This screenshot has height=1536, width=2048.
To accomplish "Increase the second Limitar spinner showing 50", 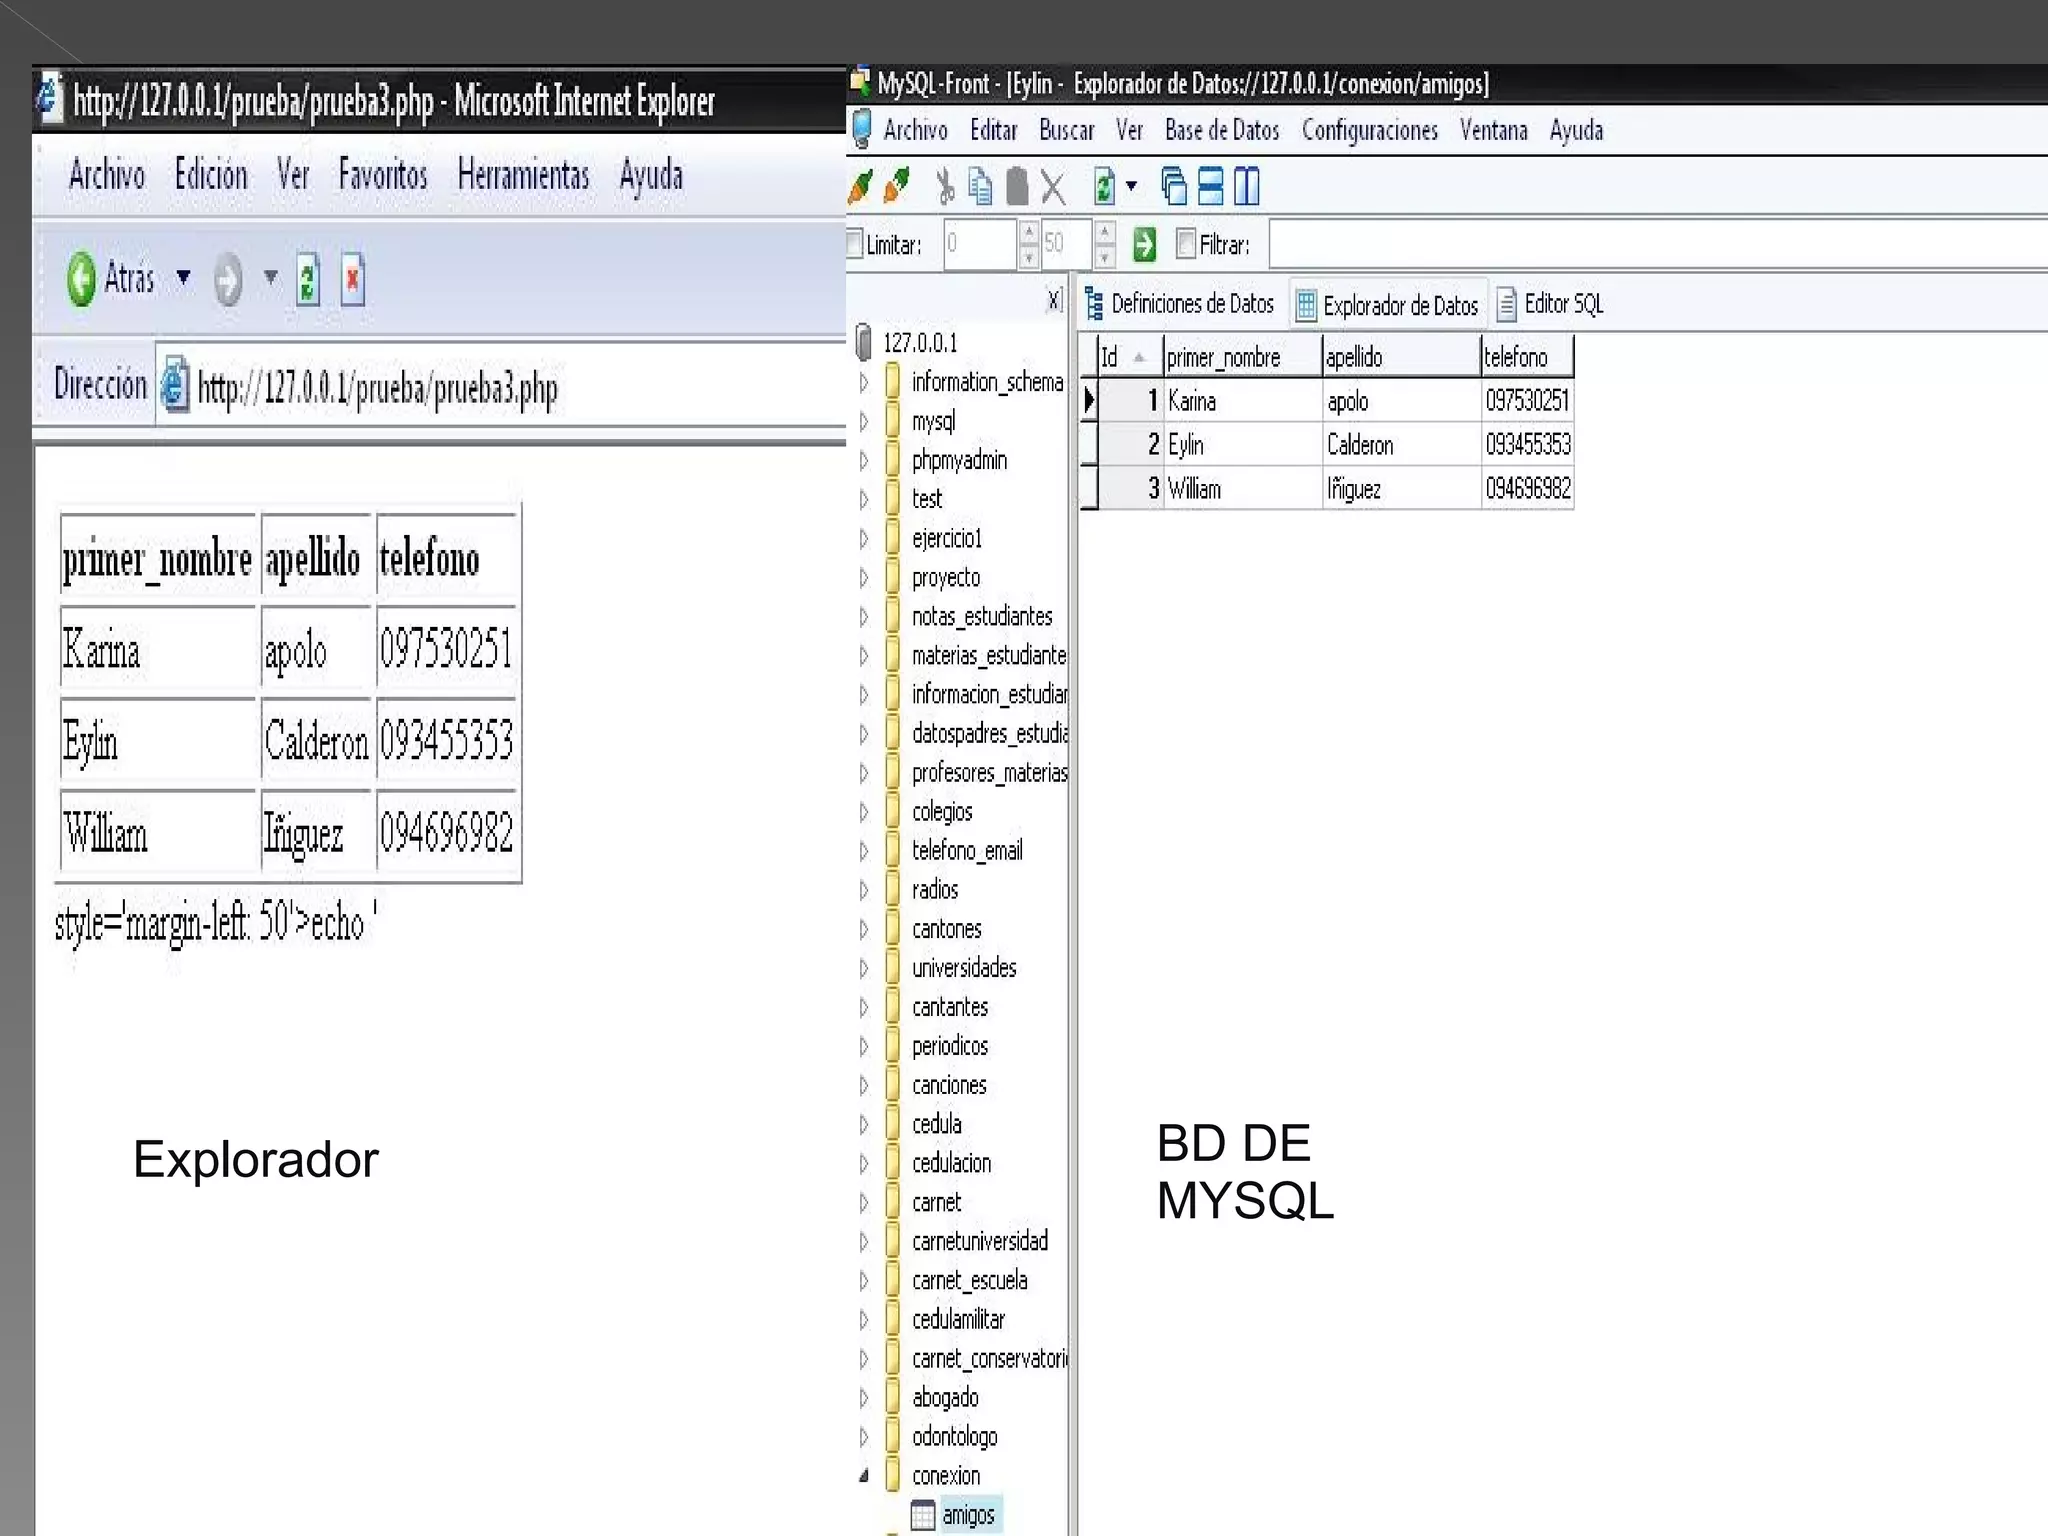I will (1104, 232).
